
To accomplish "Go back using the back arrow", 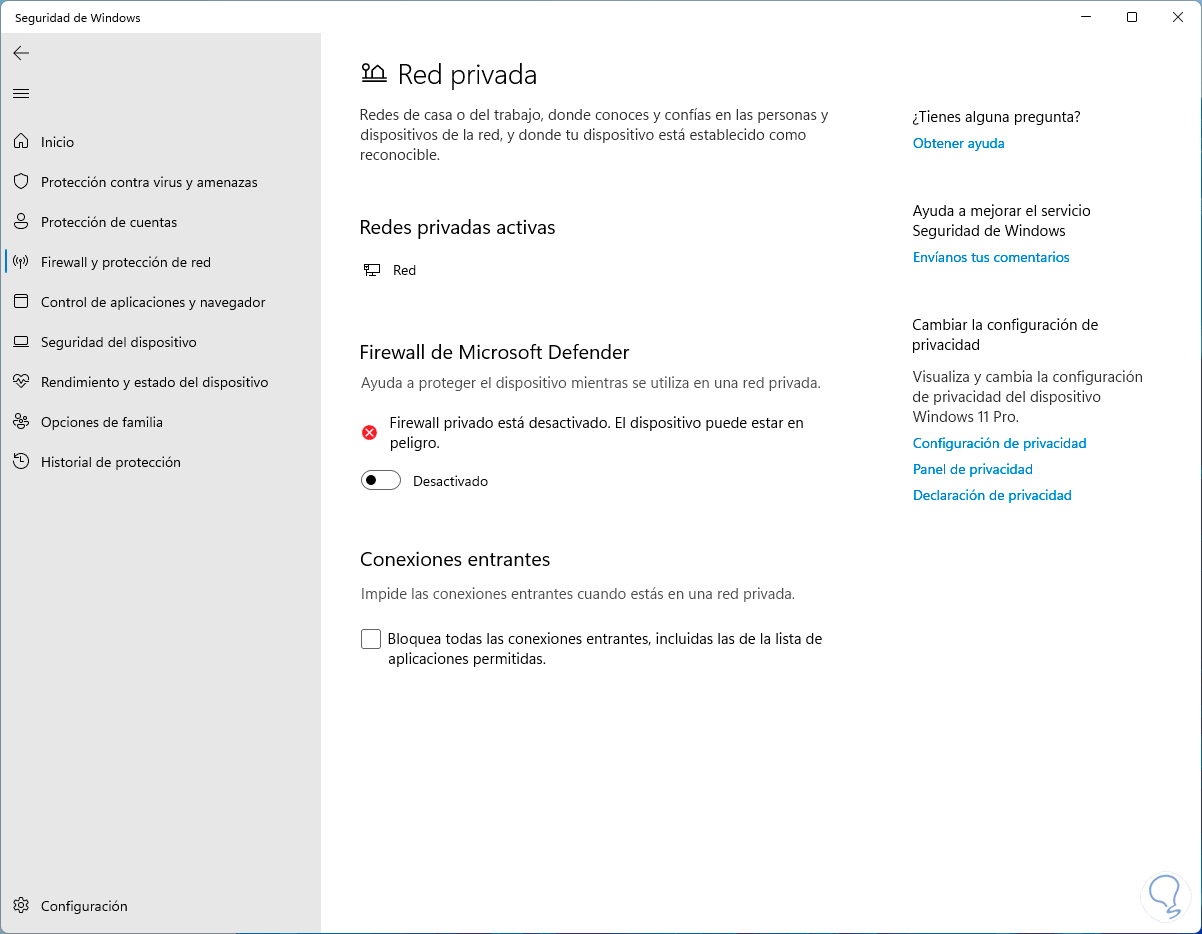I will coord(21,53).
